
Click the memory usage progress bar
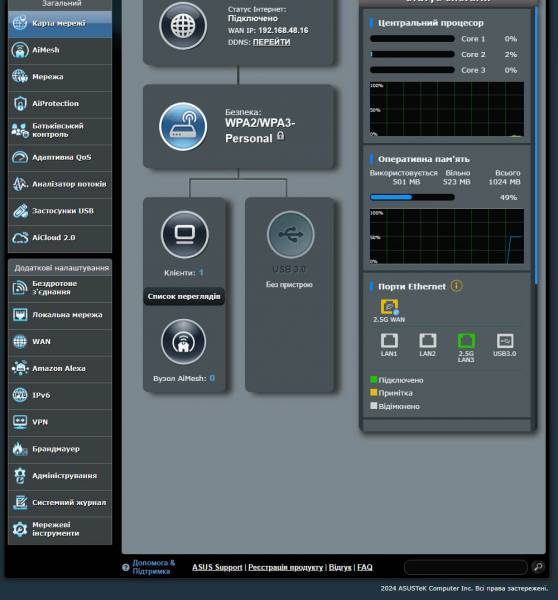412,197
